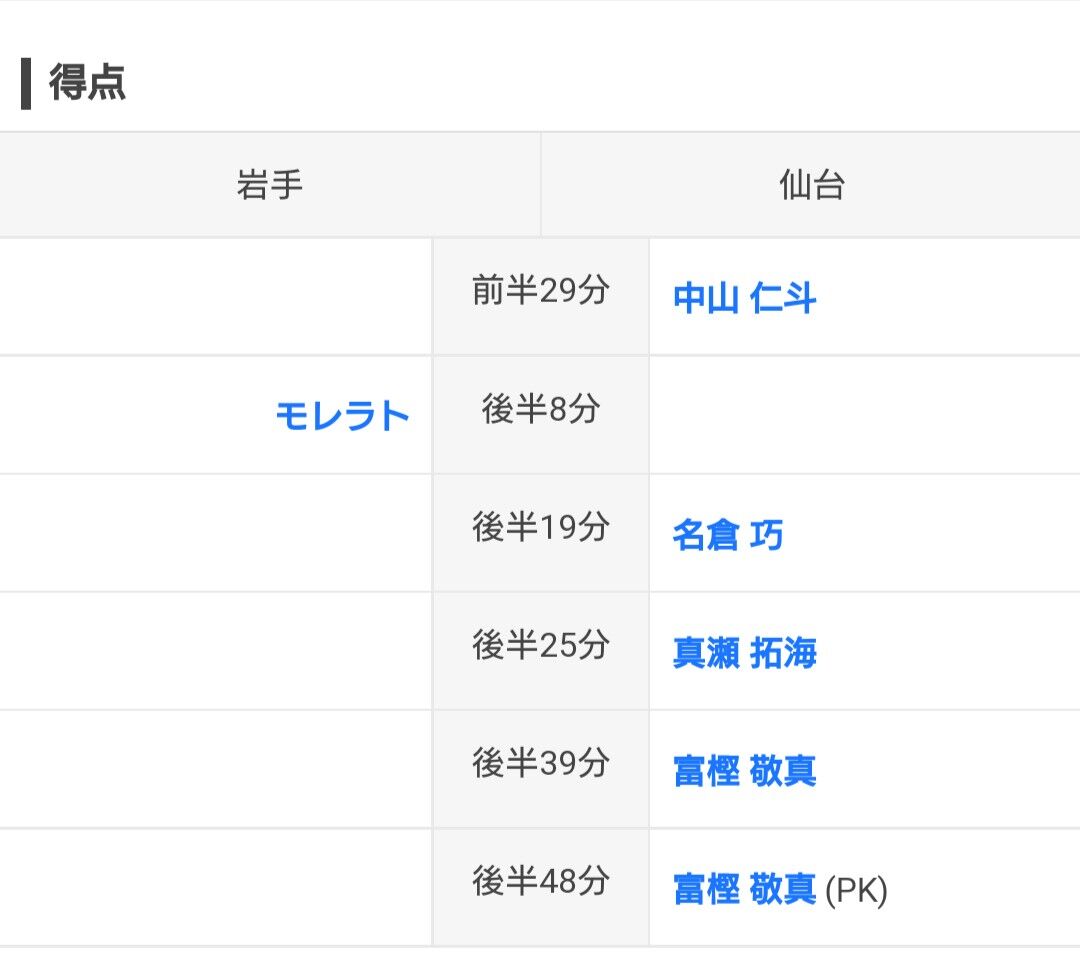1080x966 pixels.
Task: Click the 仙台 team column header
Action: [811, 185]
